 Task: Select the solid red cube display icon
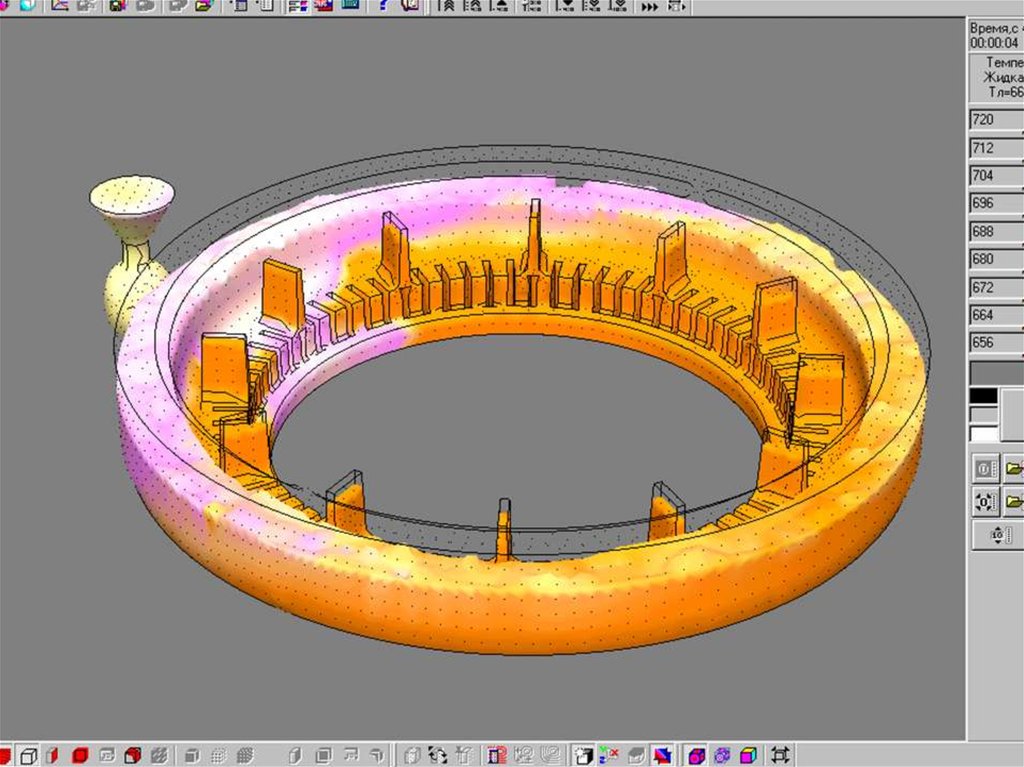click(80, 755)
